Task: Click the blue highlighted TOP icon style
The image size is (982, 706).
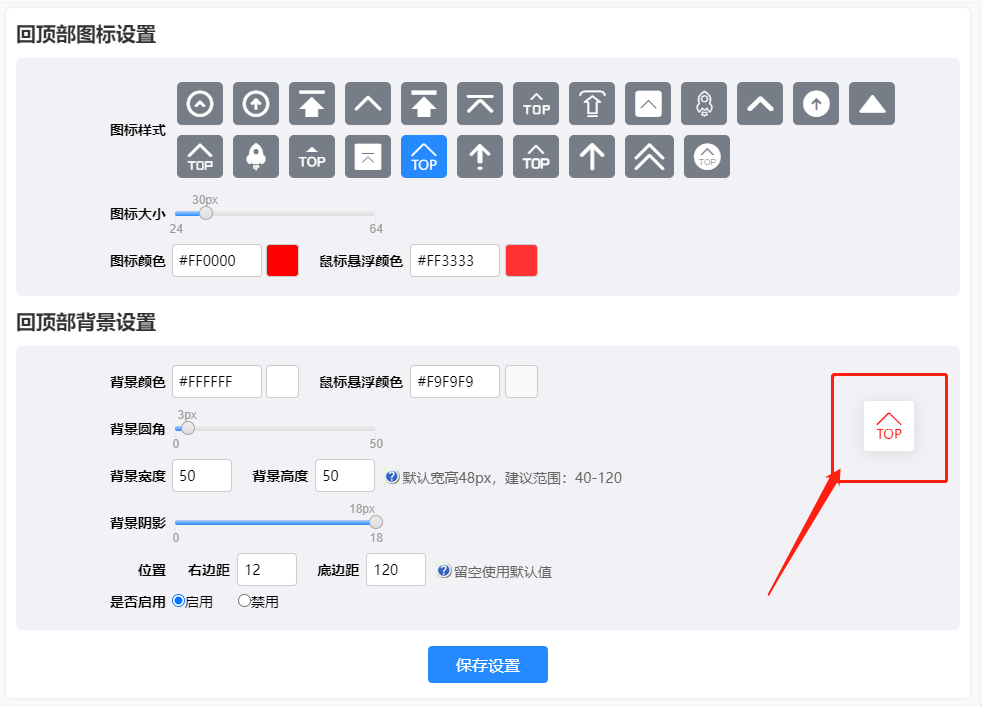Action: [x=424, y=157]
